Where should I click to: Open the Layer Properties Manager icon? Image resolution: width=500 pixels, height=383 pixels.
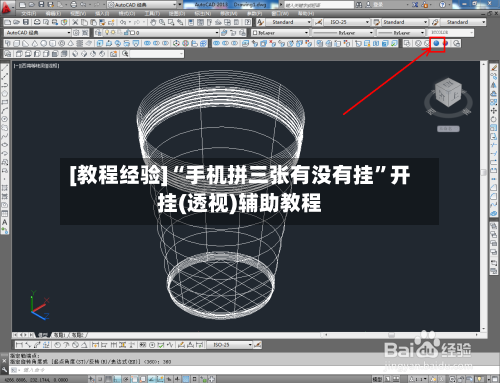pyautogui.click(x=98, y=33)
